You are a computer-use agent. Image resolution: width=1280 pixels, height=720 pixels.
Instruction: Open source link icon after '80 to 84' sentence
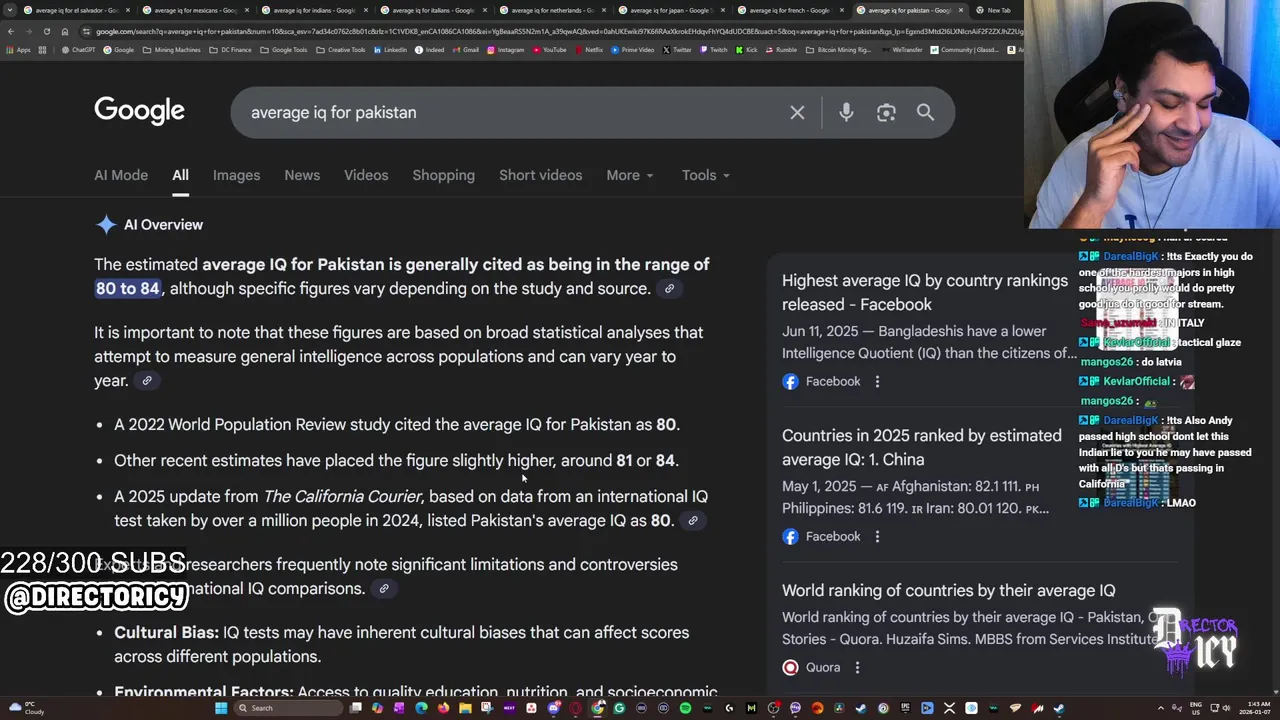click(x=669, y=289)
